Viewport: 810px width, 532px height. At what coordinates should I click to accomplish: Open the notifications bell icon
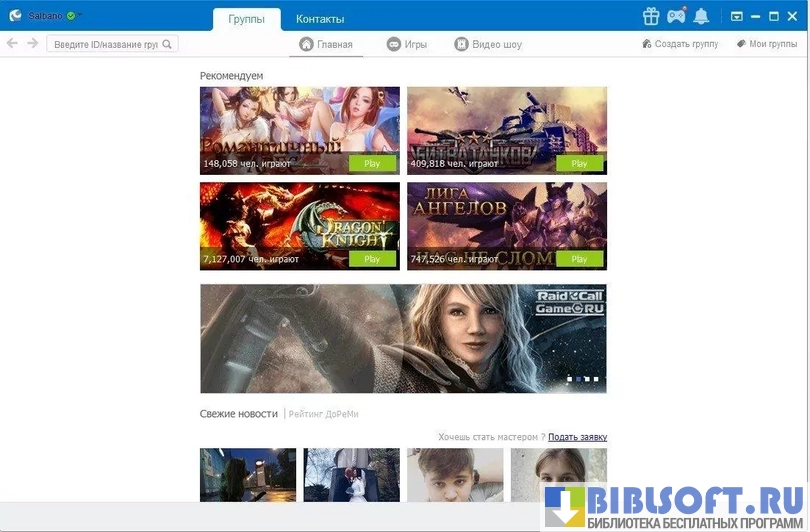[701, 16]
